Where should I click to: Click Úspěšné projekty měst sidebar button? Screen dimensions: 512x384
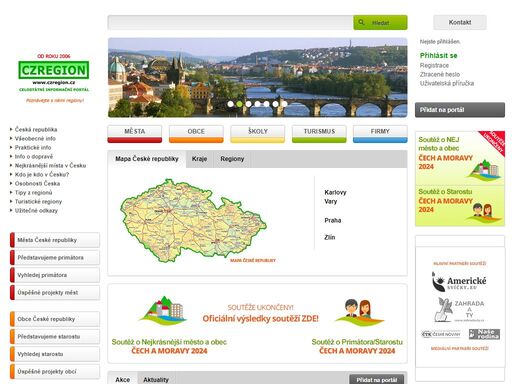tap(55, 293)
